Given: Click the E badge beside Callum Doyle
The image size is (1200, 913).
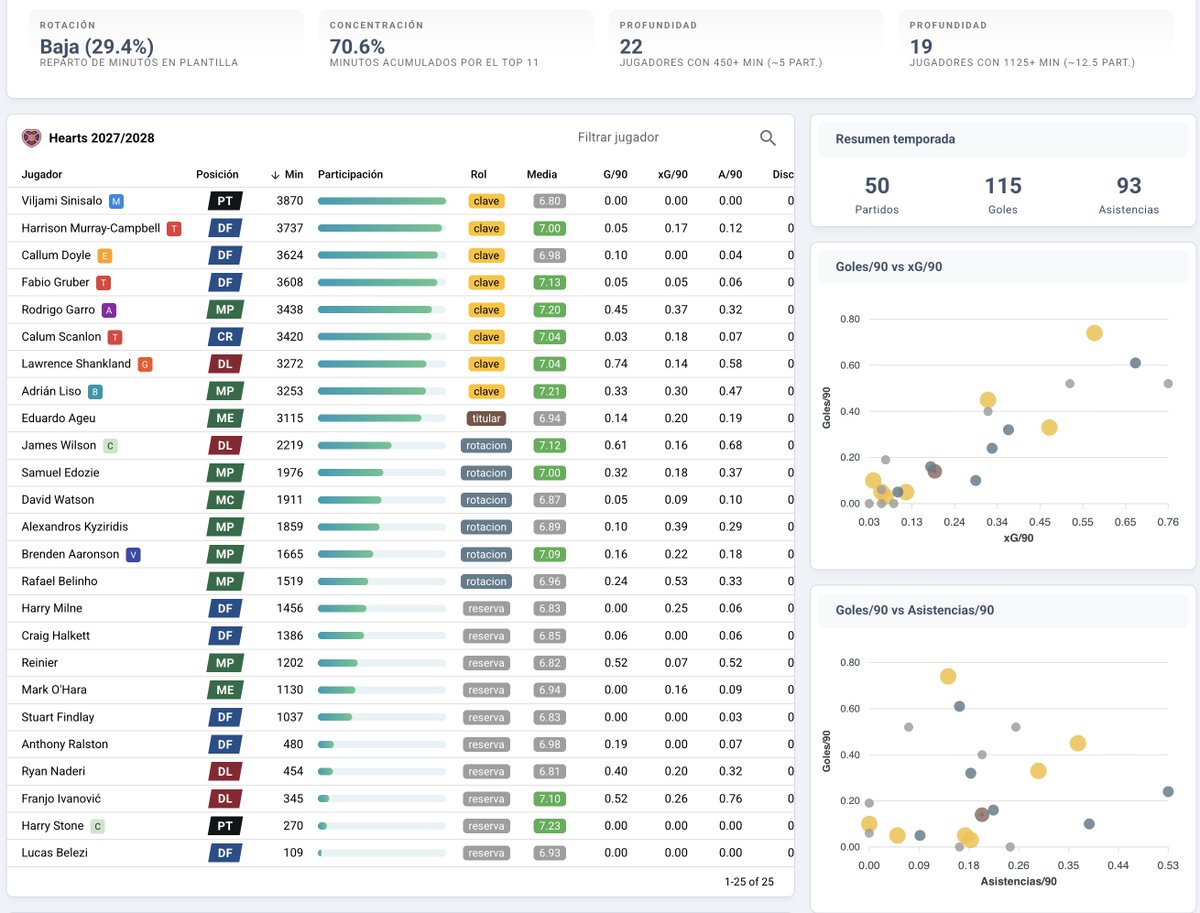Looking at the screenshot, I should click(x=105, y=255).
